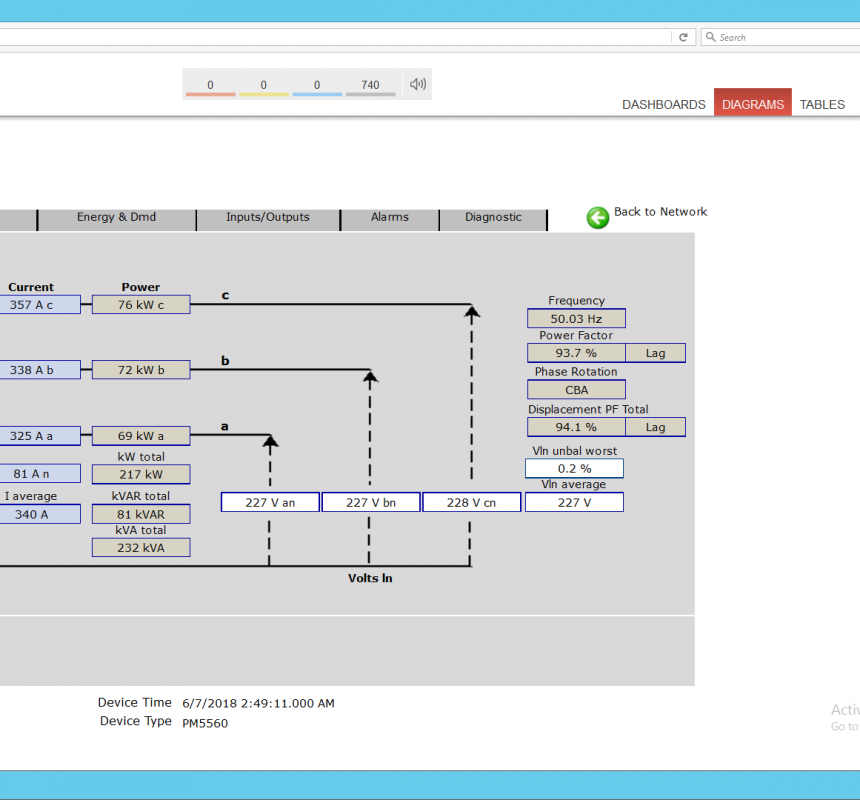This screenshot has width=860, height=800.
Task: Select the Diagnostic tab
Action: click(x=493, y=217)
